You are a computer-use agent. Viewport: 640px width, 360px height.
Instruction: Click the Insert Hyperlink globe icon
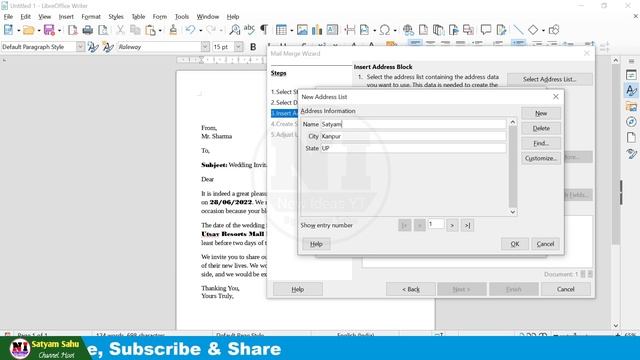point(408,30)
